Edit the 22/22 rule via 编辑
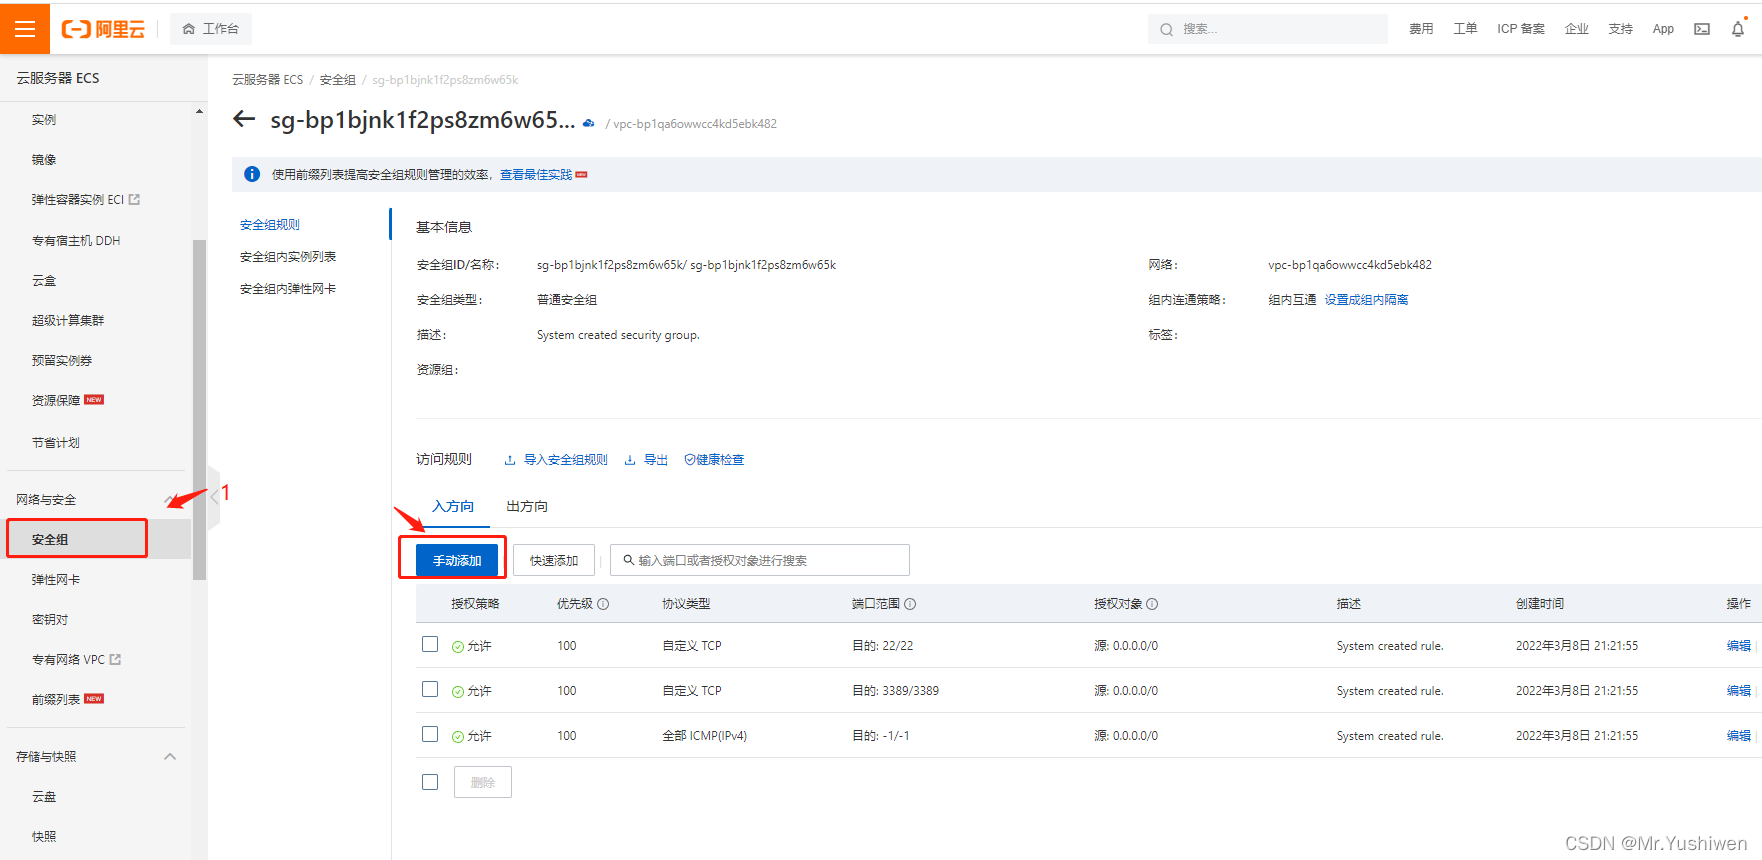The height and width of the screenshot is (860, 1762). (1739, 646)
